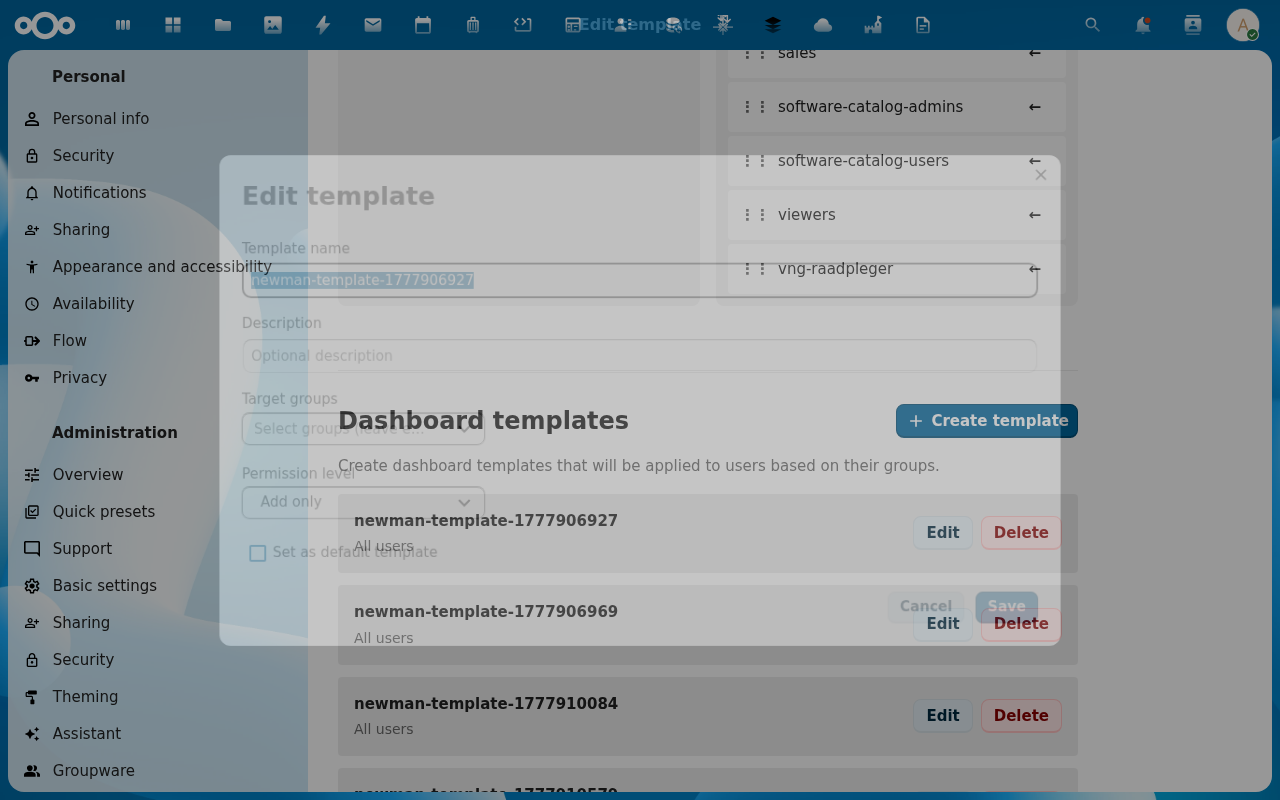Viewport: 1280px width, 800px height.
Task: Open the stacked layers app icon
Action: pos(773,25)
